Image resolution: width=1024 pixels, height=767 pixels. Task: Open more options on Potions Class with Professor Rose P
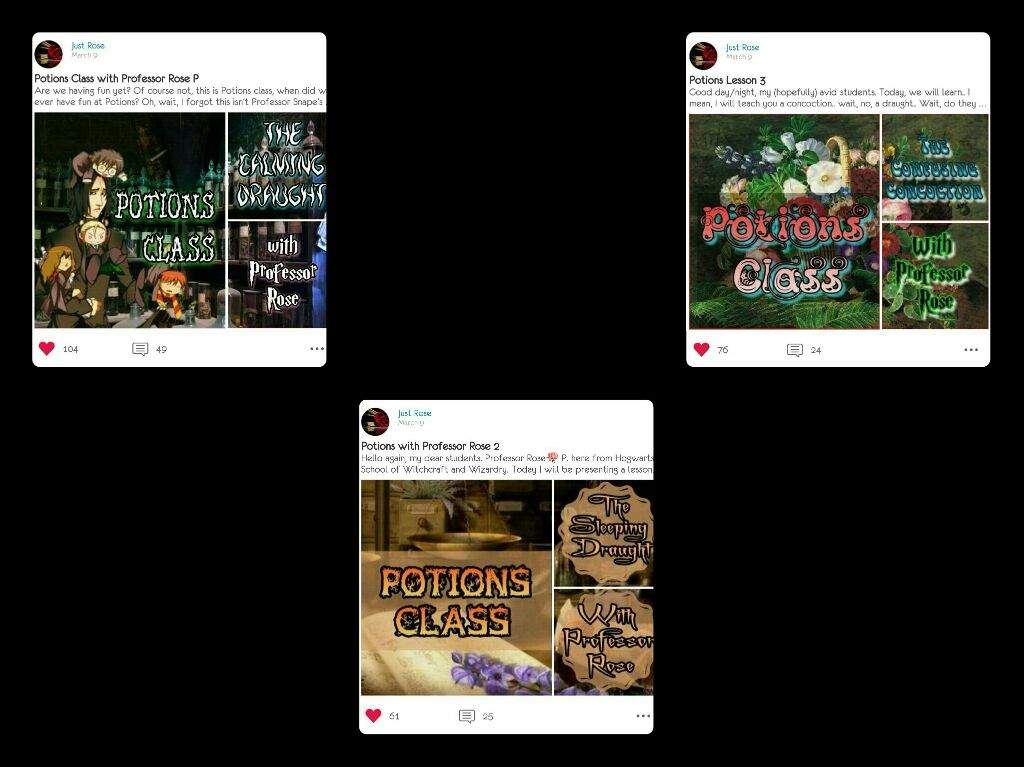click(317, 349)
